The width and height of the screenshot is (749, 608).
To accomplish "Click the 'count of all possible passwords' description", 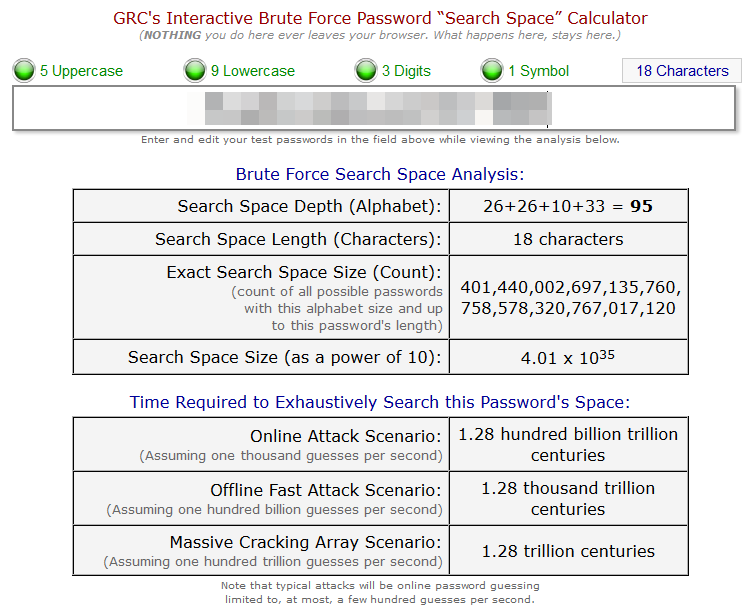I will click(337, 309).
